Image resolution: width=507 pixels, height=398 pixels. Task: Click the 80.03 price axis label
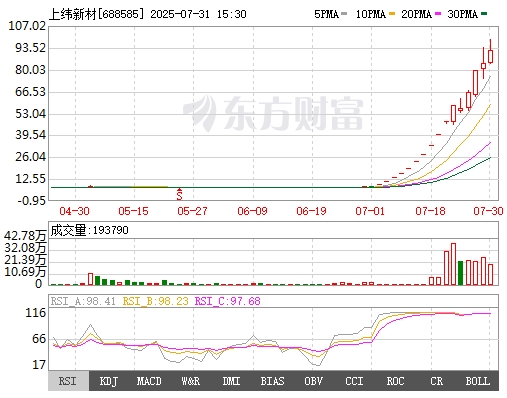click(x=30, y=70)
